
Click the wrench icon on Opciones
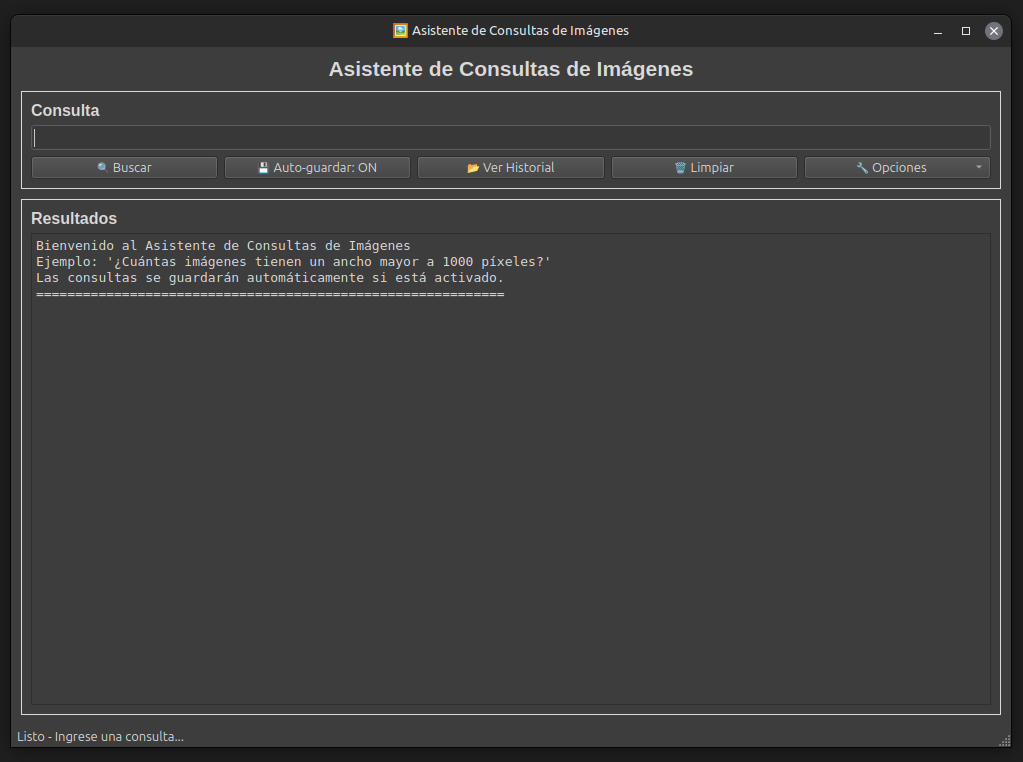tap(862, 168)
